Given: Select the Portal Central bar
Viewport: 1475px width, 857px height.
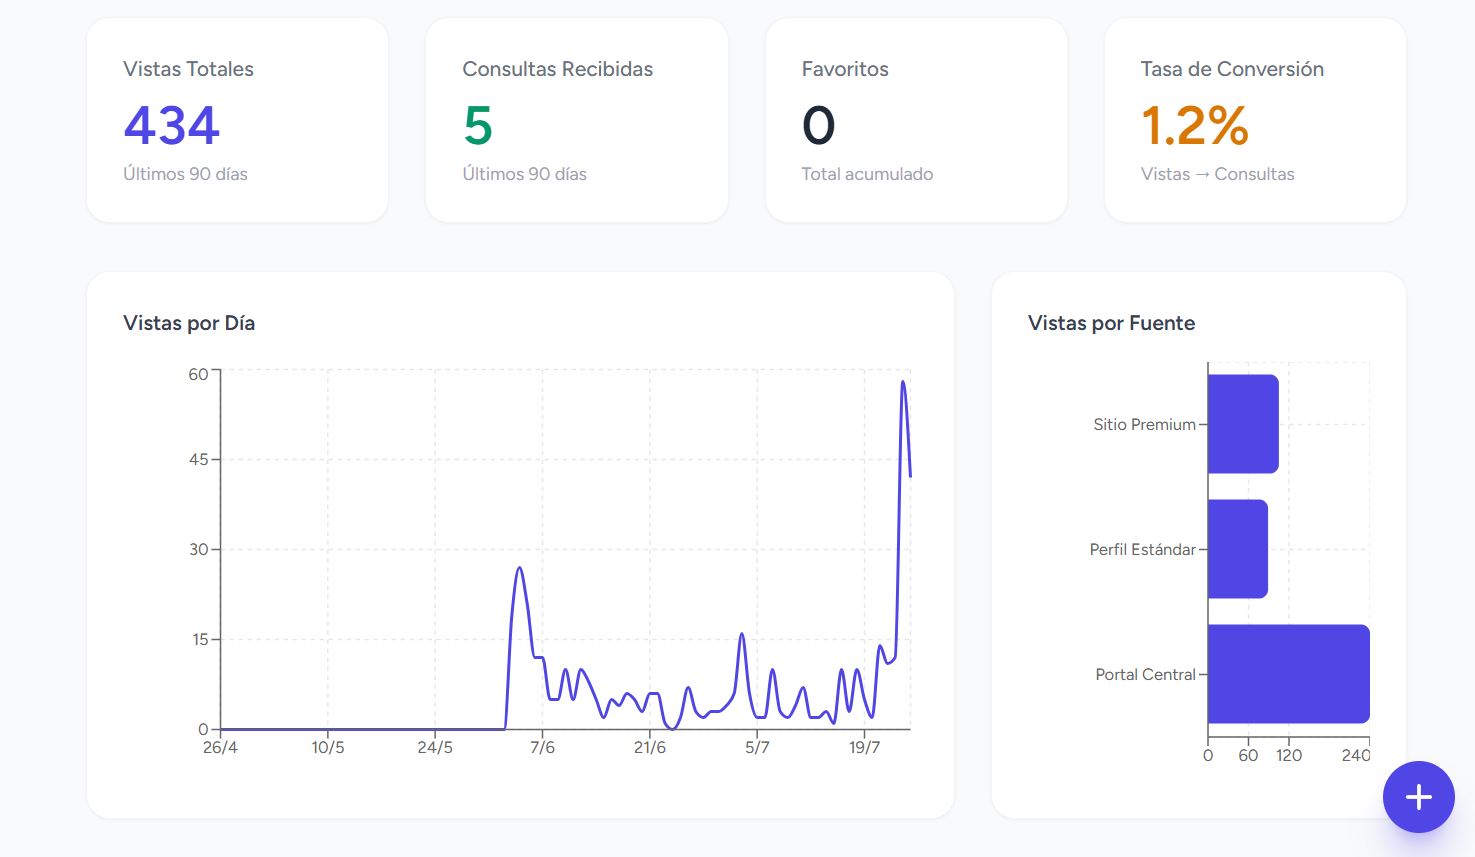Looking at the screenshot, I should [1288, 674].
